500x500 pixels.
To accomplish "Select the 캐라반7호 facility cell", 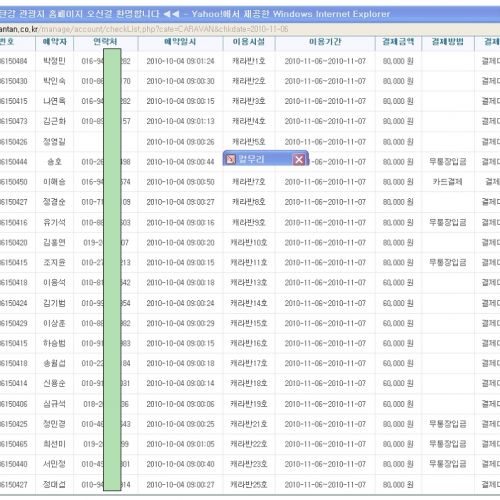I will tap(249, 182).
